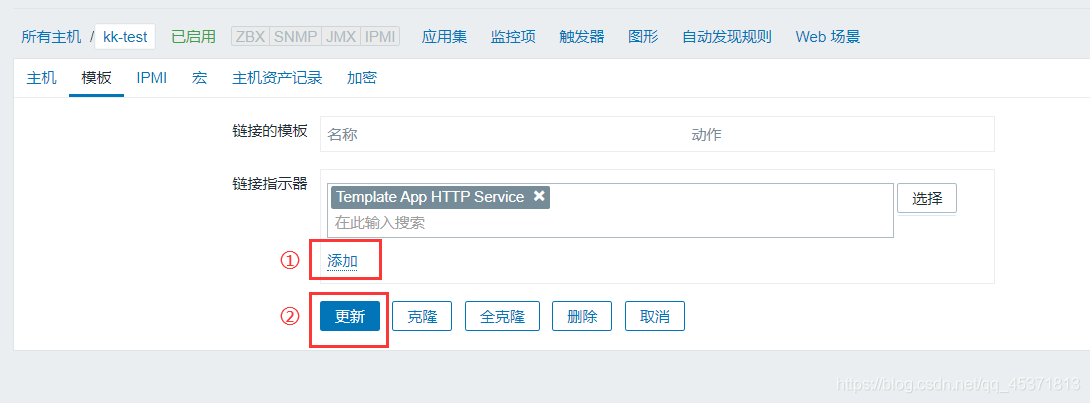The image size is (1090, 403).
Task: Click the 已启用 status link
Action: [x=193, y=37]
